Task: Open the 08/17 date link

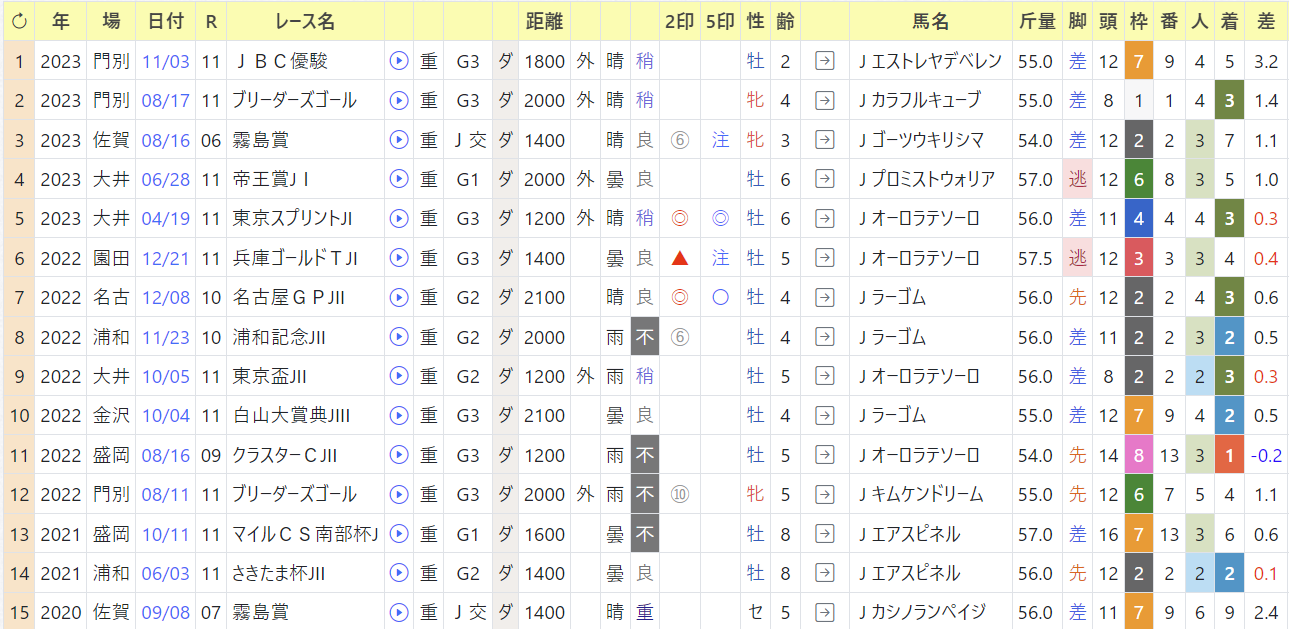Action: coord(165,100)
